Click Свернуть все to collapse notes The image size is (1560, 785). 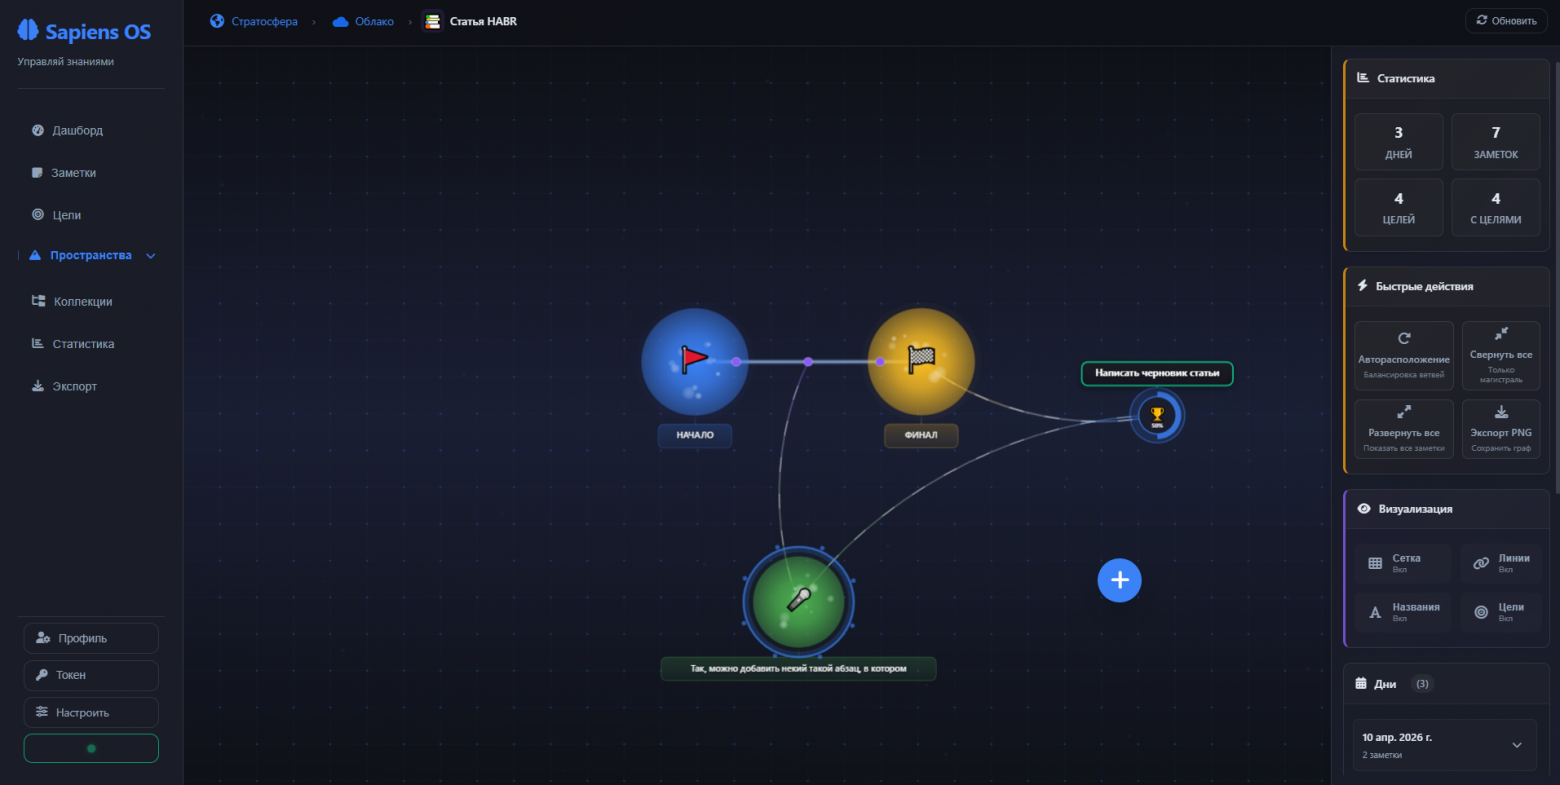[x=1500, y=355]
